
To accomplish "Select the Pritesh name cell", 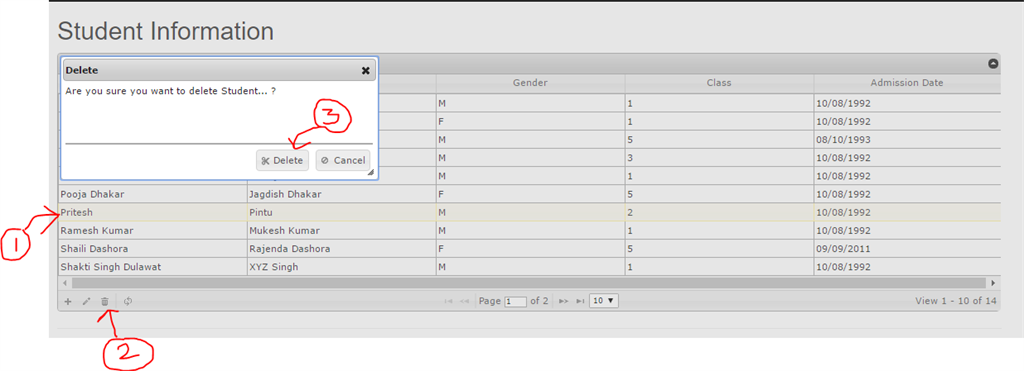I will (153, 212).
